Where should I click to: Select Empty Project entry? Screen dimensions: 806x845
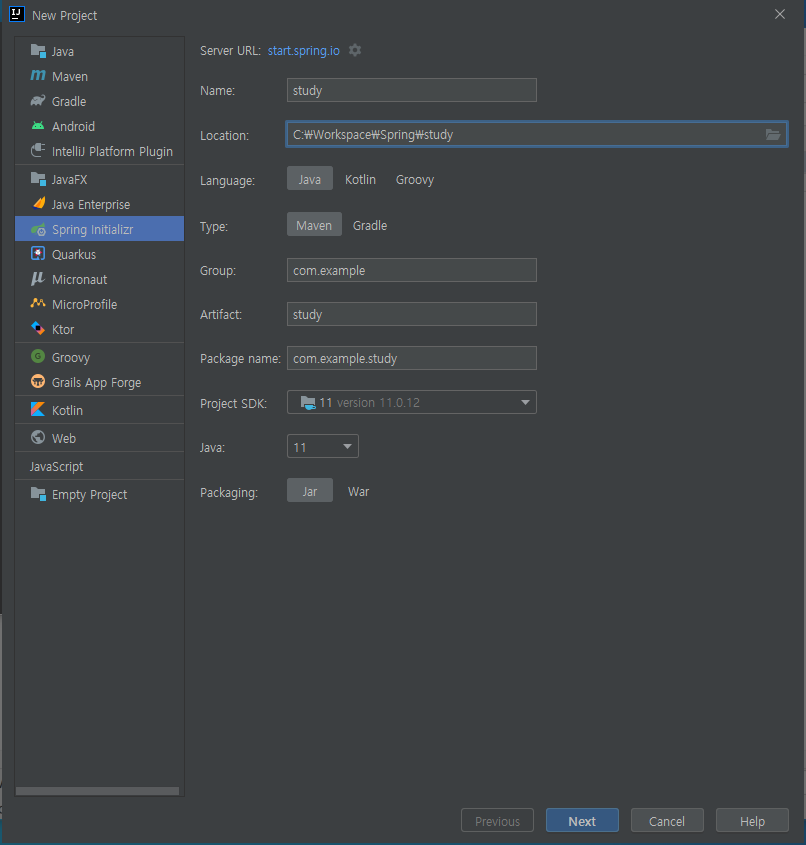tap(100, 494)
